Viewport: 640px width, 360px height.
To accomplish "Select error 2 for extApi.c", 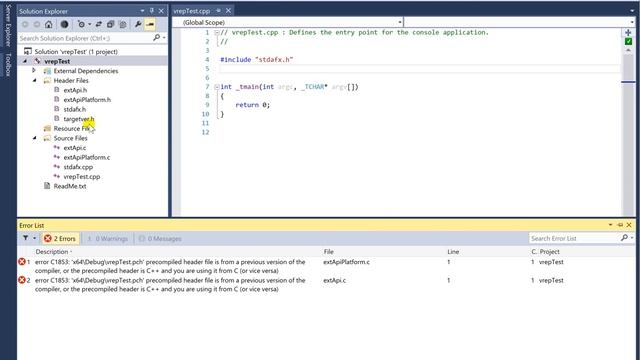I will pyautogui.click(x=326, y=284).
